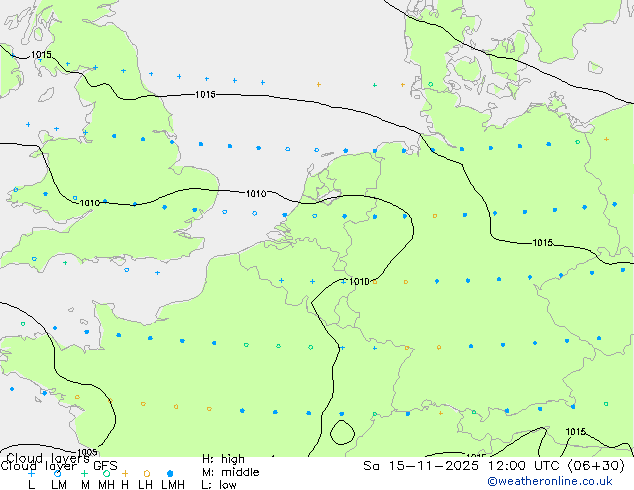Click the orange plus legend symbol for H
The image size is (634, 490).
[x=125, y=473]
